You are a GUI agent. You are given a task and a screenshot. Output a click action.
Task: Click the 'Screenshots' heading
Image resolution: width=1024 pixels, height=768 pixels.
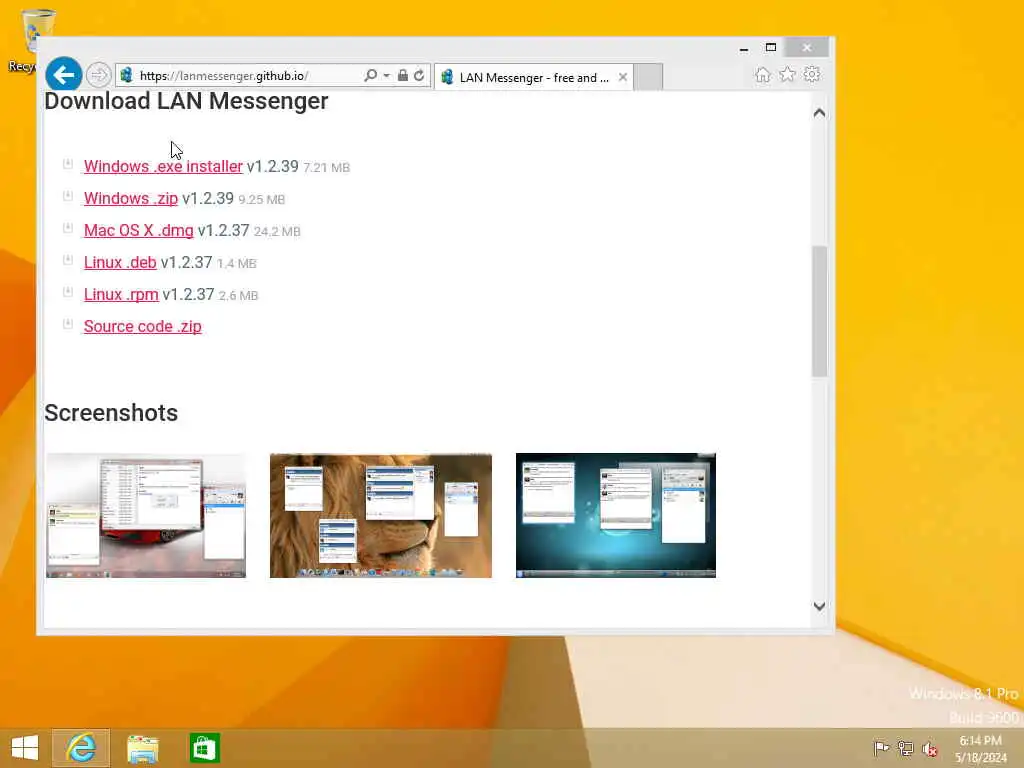pyautogui.click(x=111, y=413)
